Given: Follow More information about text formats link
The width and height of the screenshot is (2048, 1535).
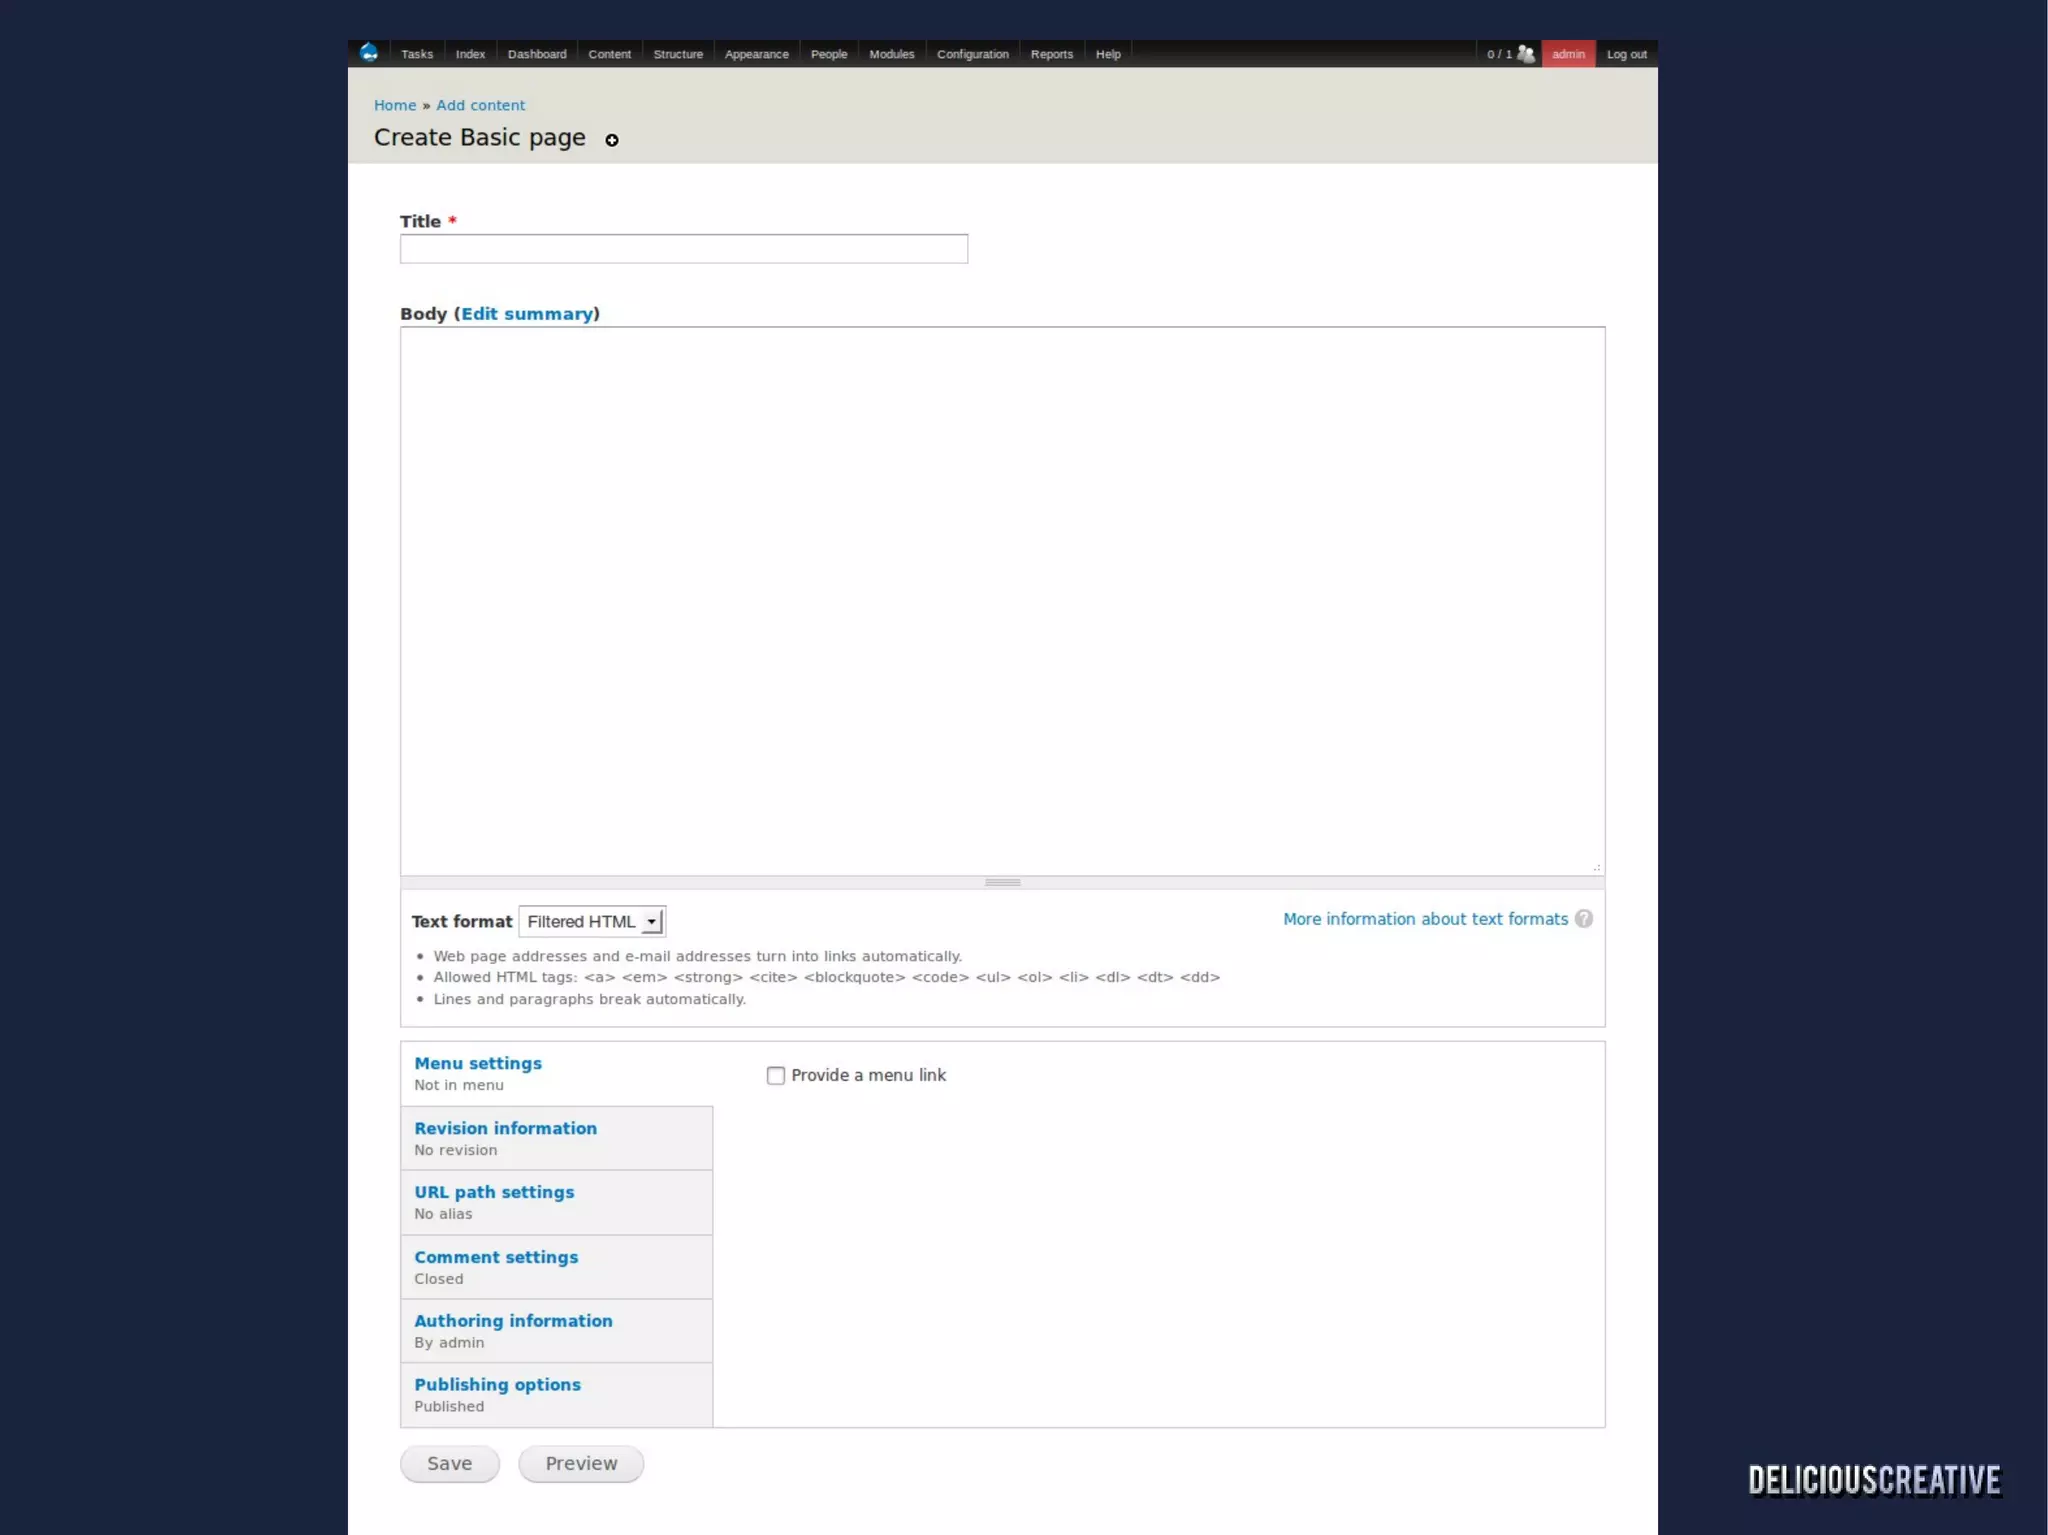Looking at the screenshot, I should [x=1425, y=919].
